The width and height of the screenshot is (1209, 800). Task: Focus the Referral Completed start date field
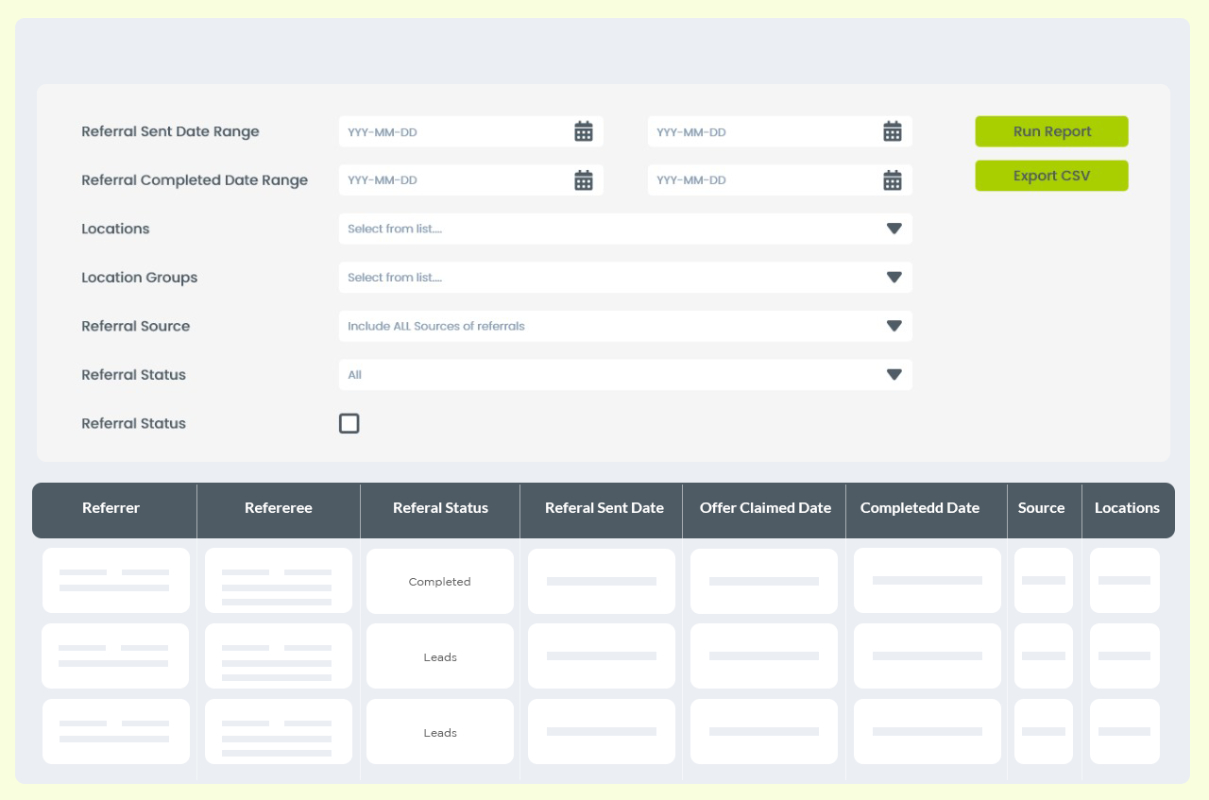pyautogui.click(x=471, y=180)
